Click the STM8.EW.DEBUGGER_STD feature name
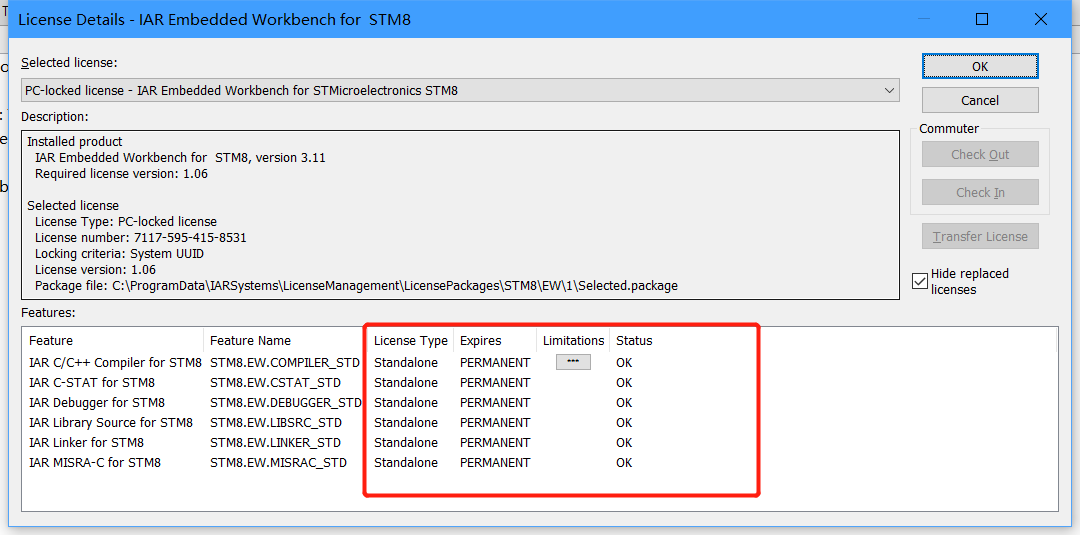 tap(286, 402)
